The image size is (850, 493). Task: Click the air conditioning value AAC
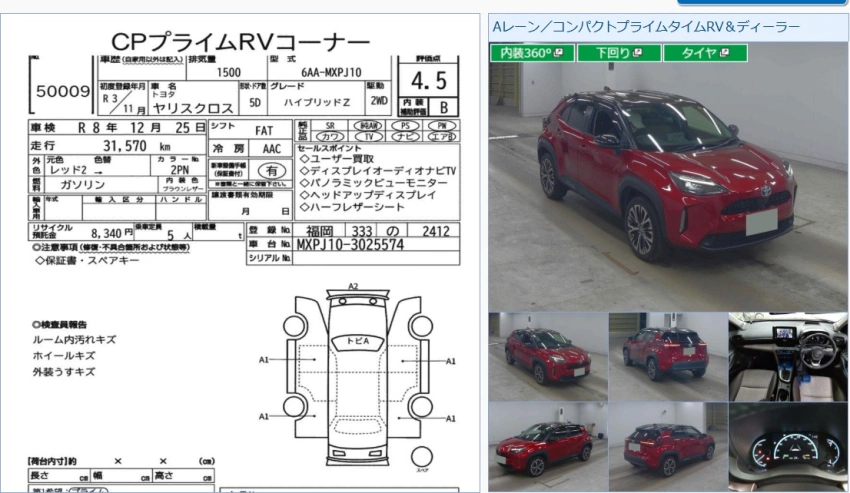(272, 149)
